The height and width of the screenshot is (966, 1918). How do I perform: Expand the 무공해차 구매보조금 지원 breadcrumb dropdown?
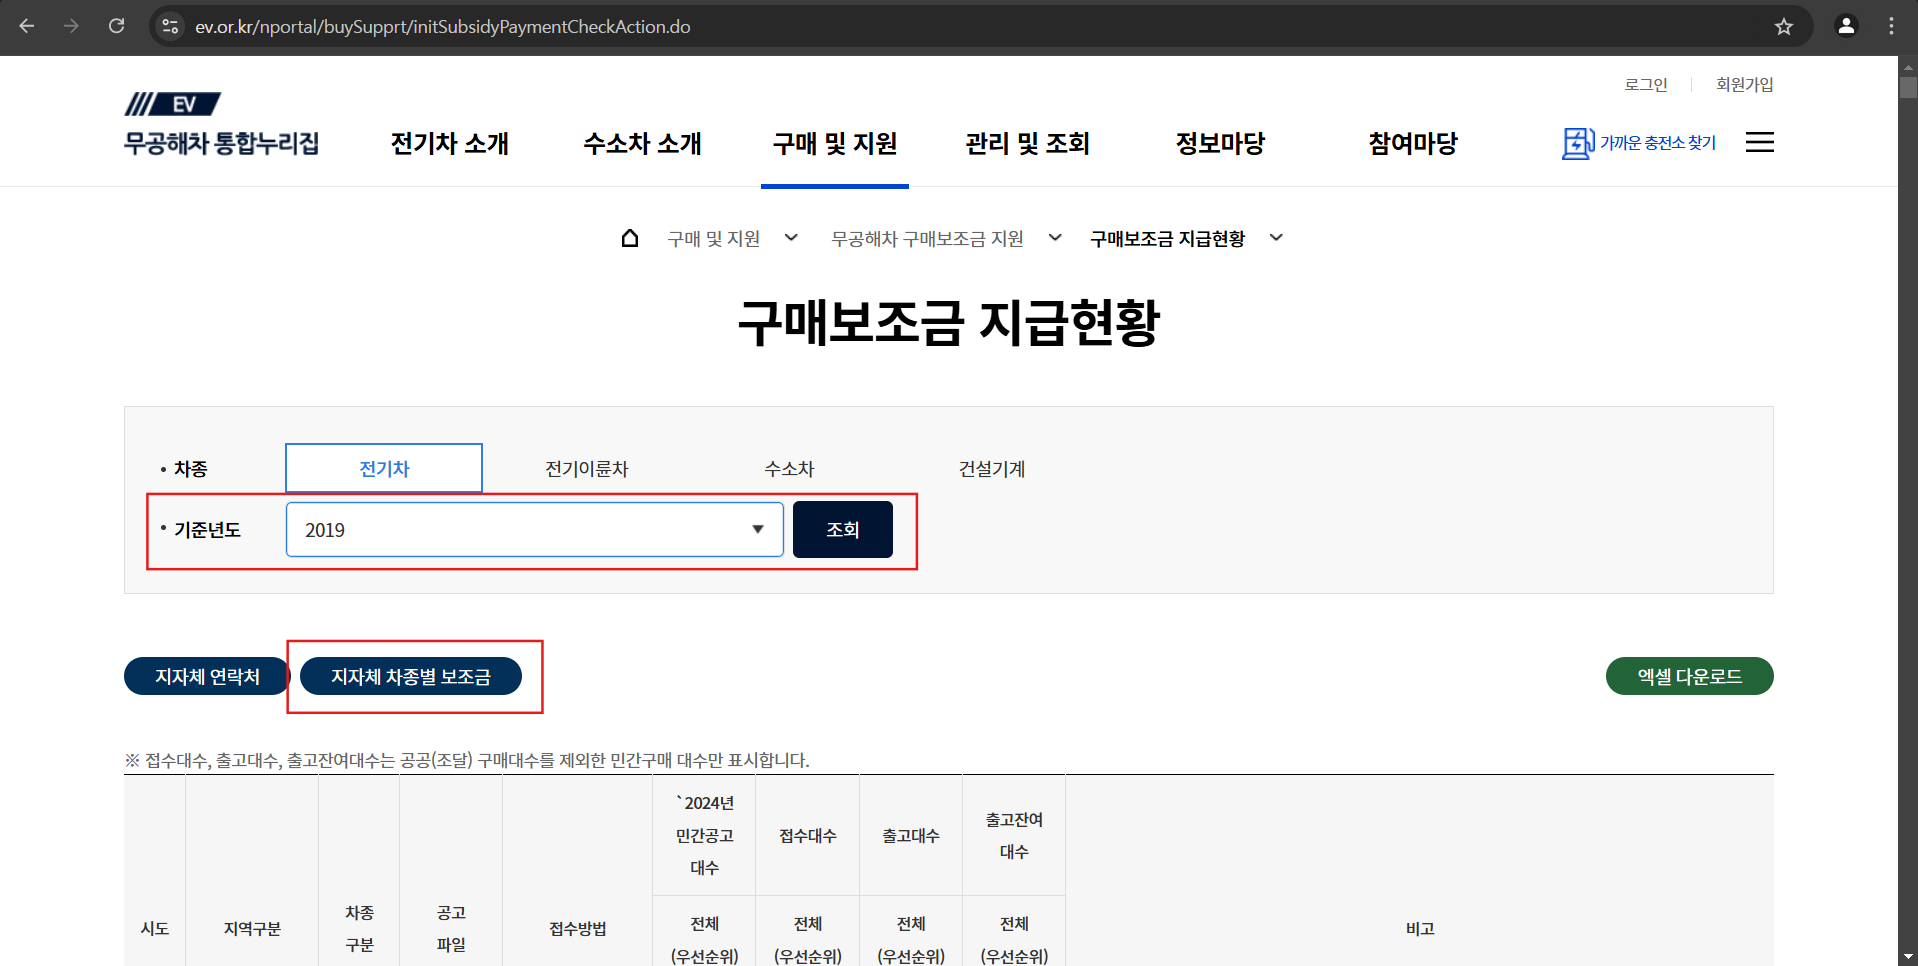pos(1055,238)
